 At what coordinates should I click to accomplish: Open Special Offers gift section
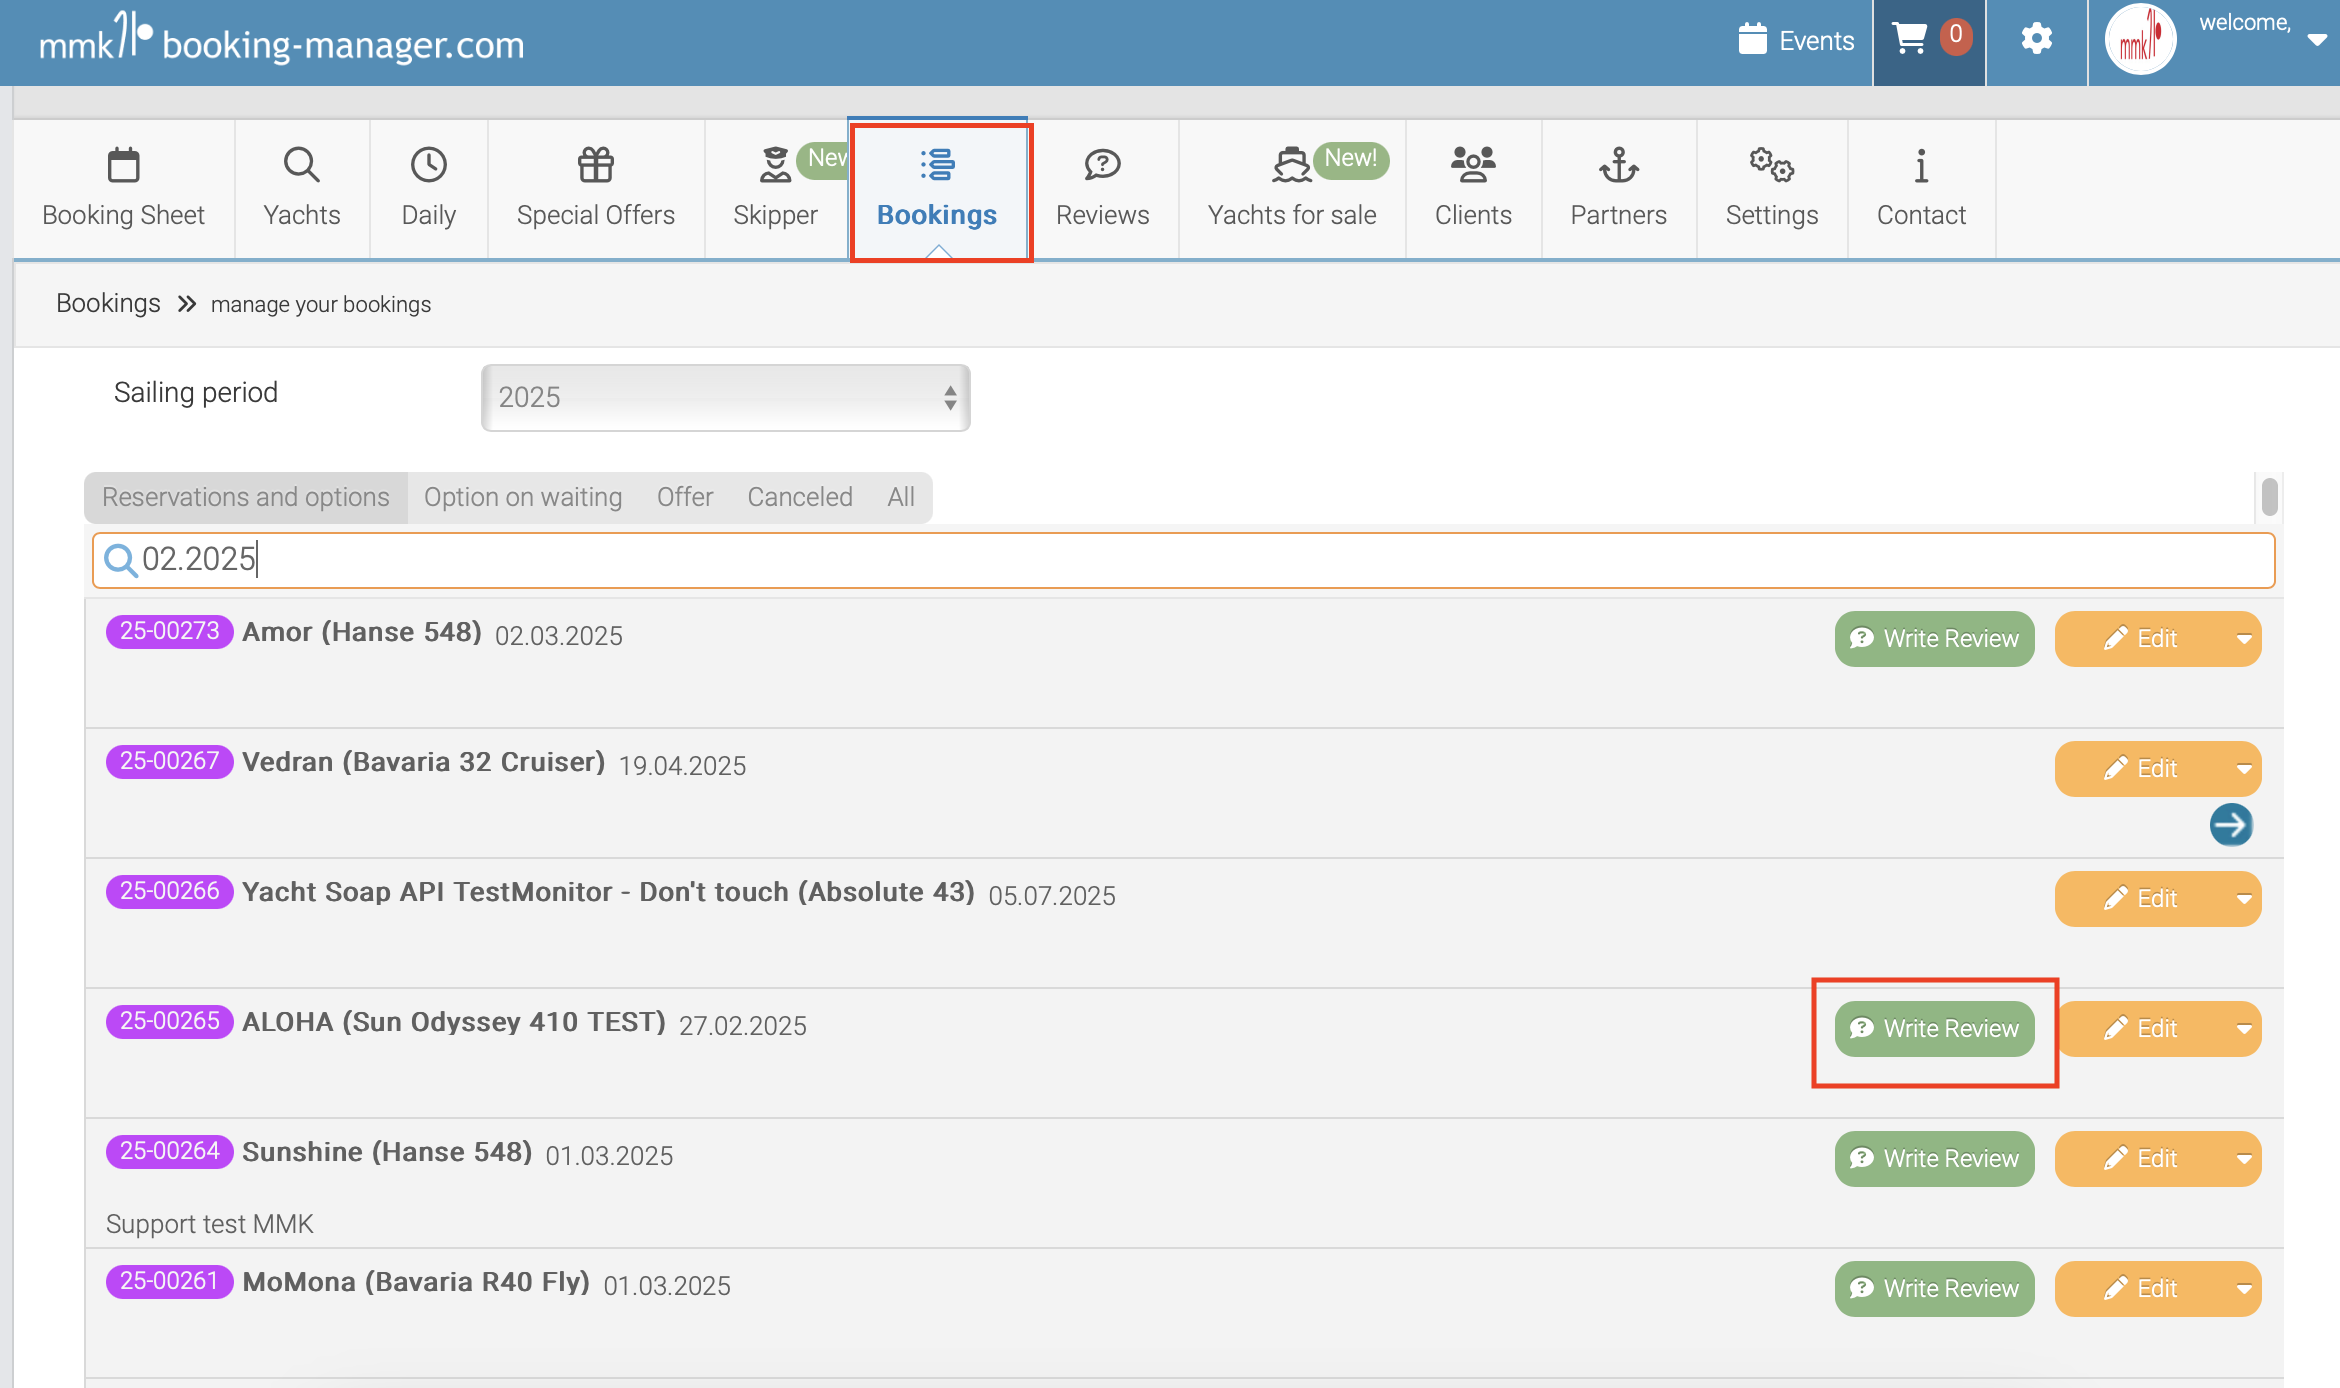[x=595, y=189]
